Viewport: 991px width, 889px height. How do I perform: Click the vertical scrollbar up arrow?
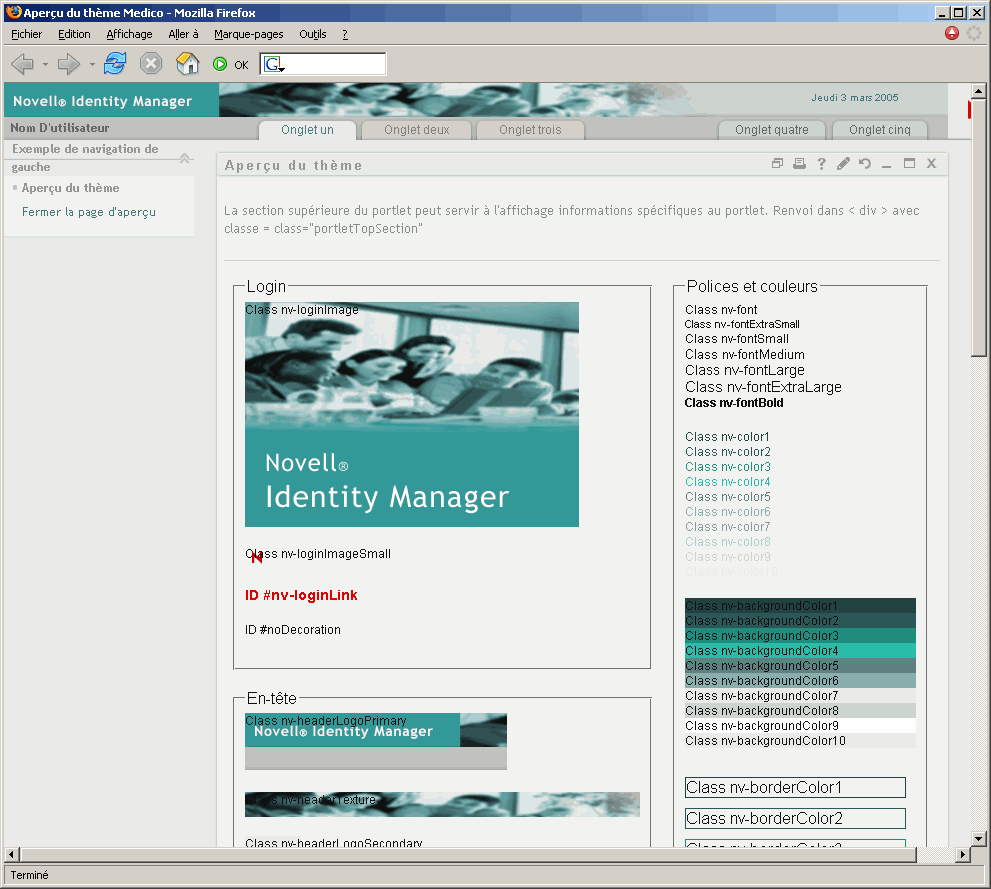(x=978, y=91)
